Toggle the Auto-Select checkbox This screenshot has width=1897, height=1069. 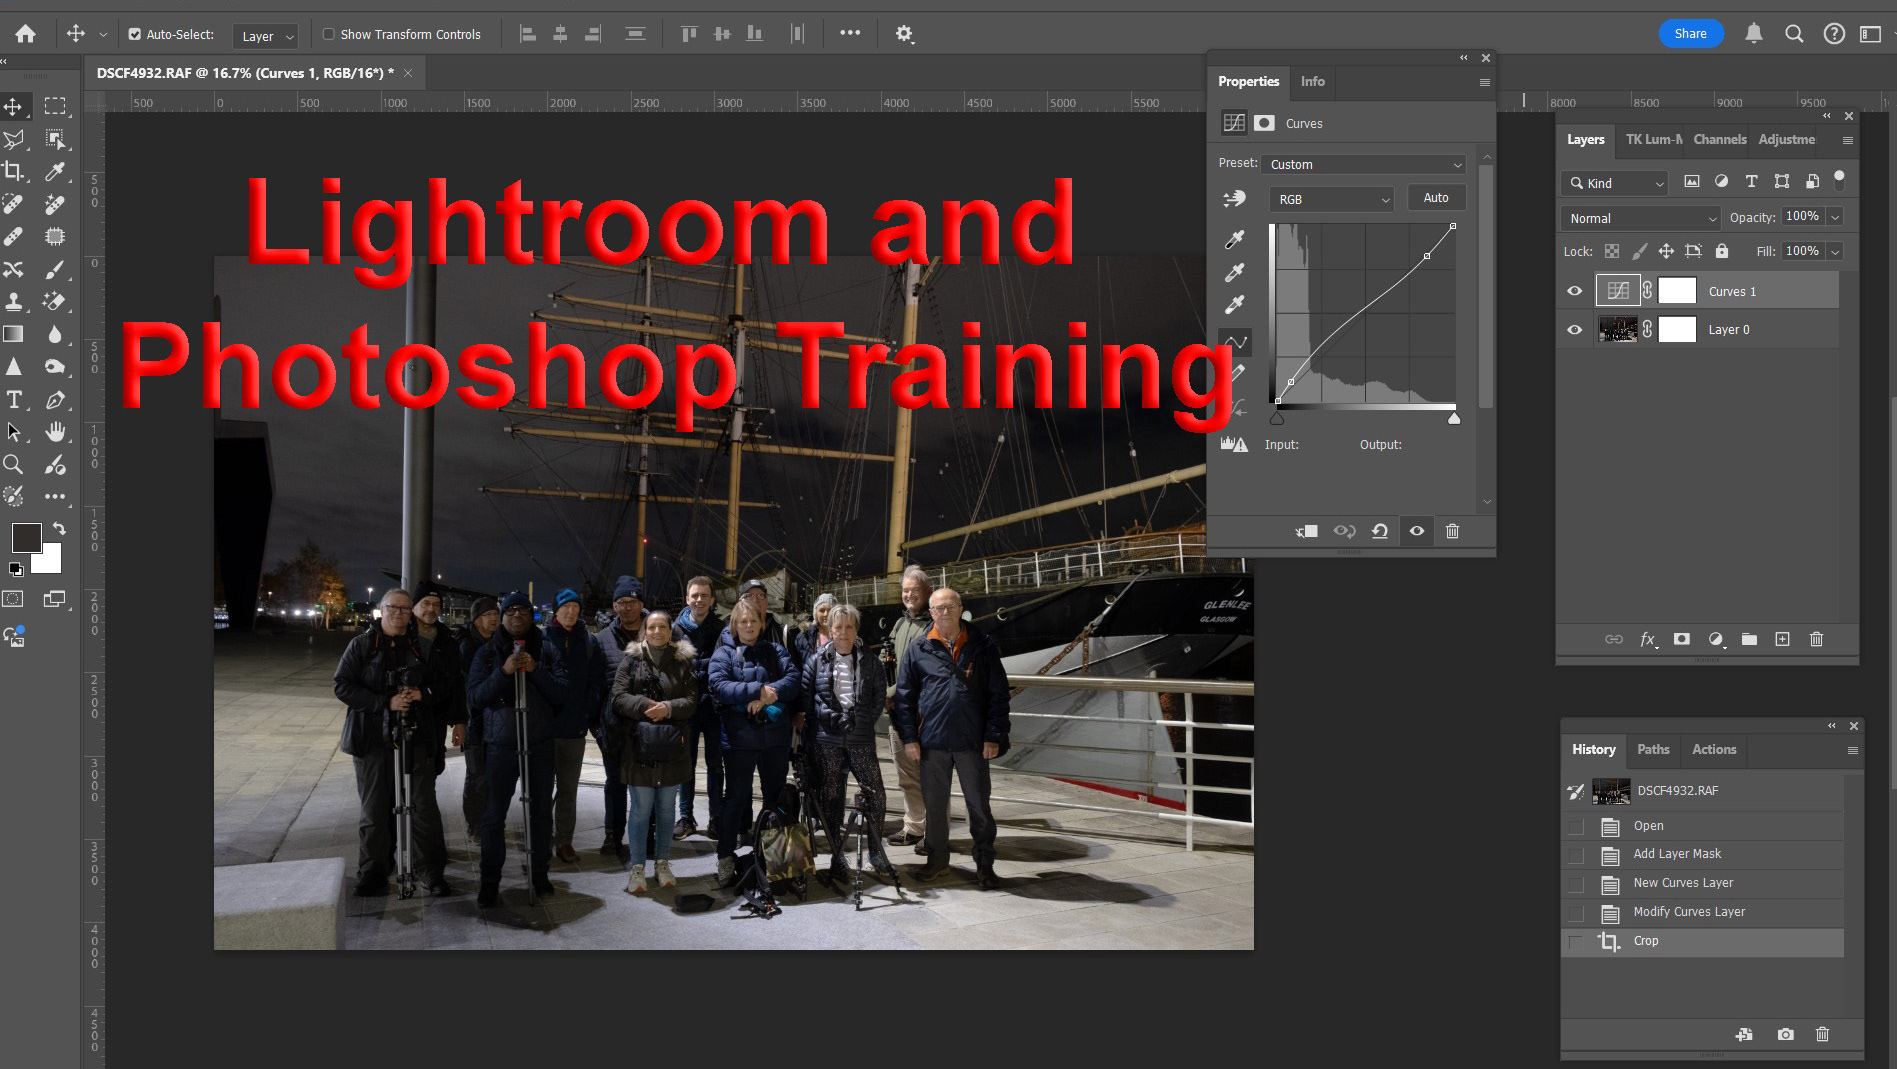coord(135,34)
